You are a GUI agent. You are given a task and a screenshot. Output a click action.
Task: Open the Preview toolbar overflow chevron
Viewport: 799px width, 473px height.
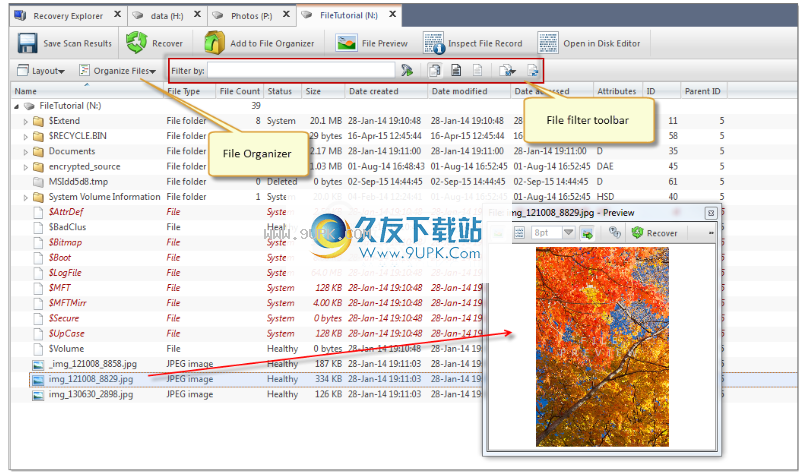point(711,233)
